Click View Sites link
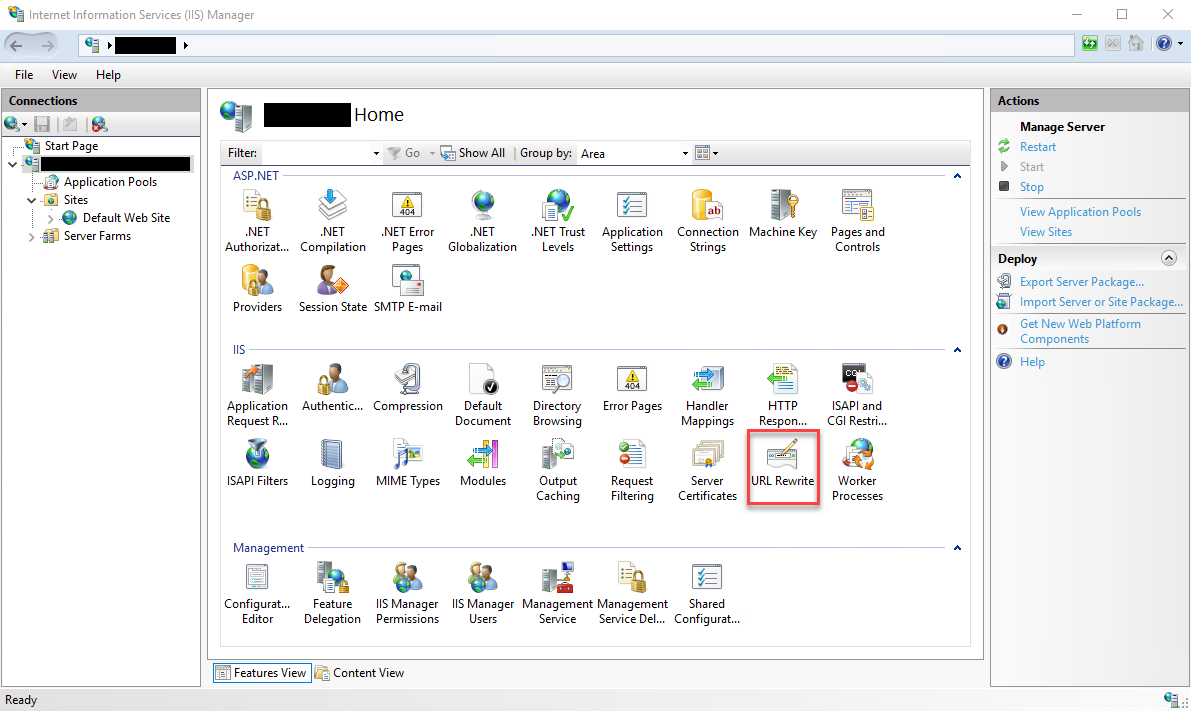This screenshot has height=711, width=1191. (x=1046, y=232)
